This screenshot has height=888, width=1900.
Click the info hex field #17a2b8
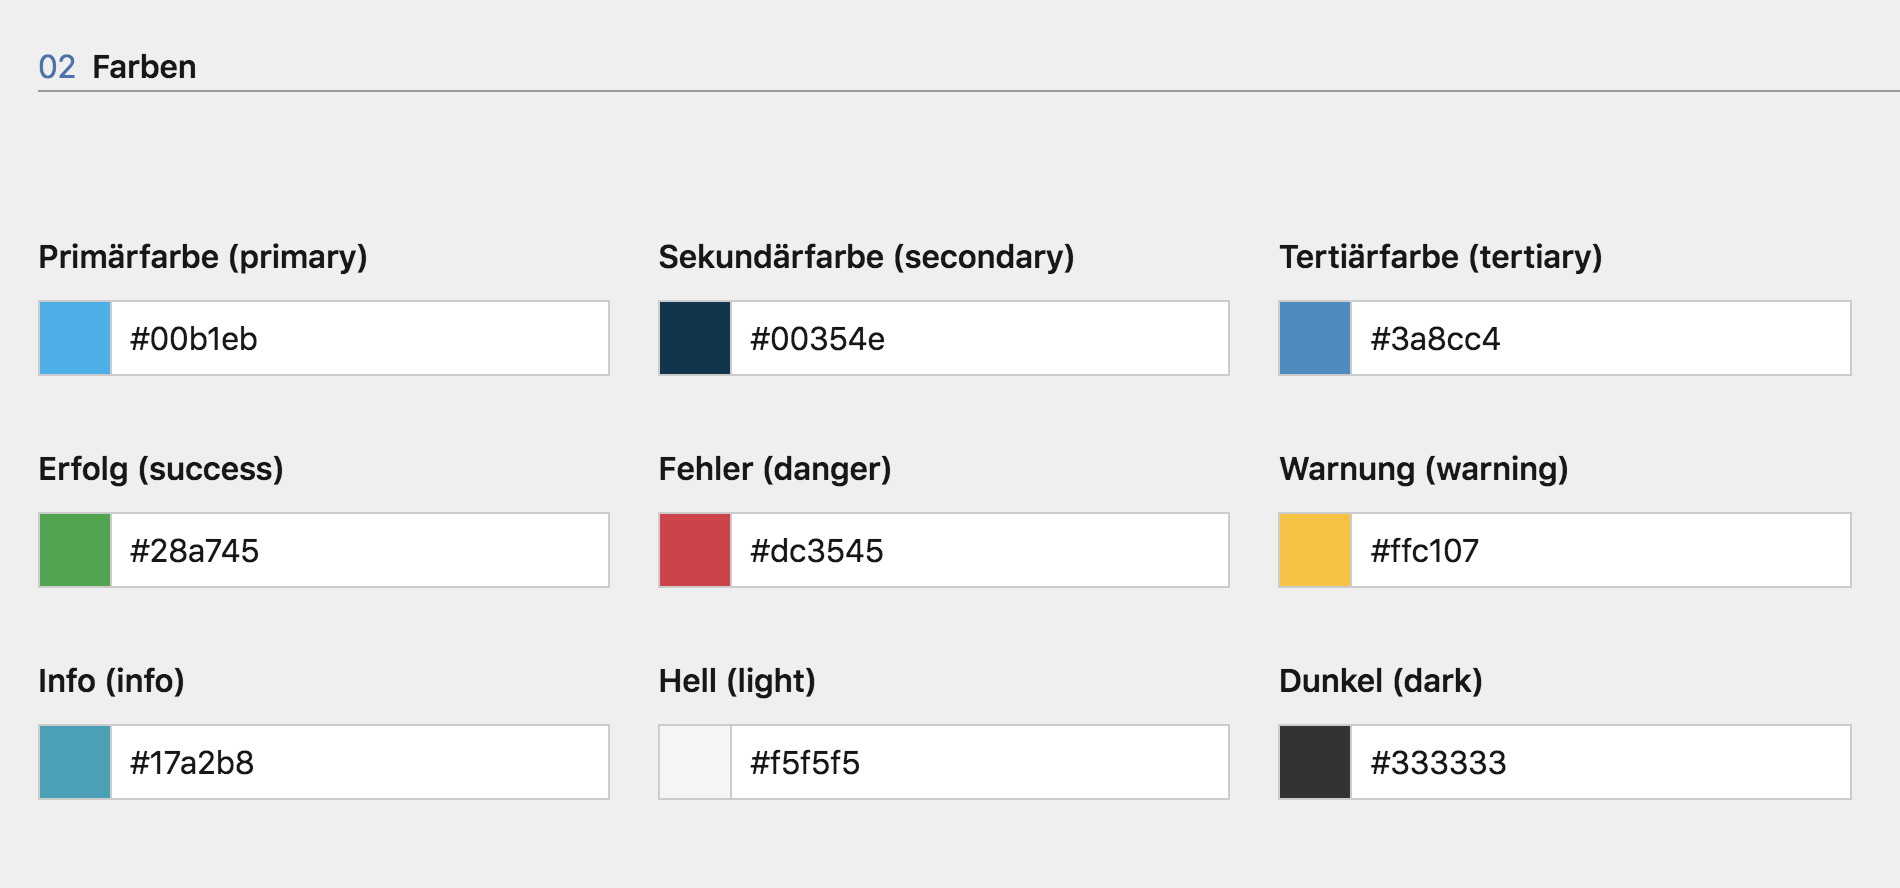click(x=359, y=762)
